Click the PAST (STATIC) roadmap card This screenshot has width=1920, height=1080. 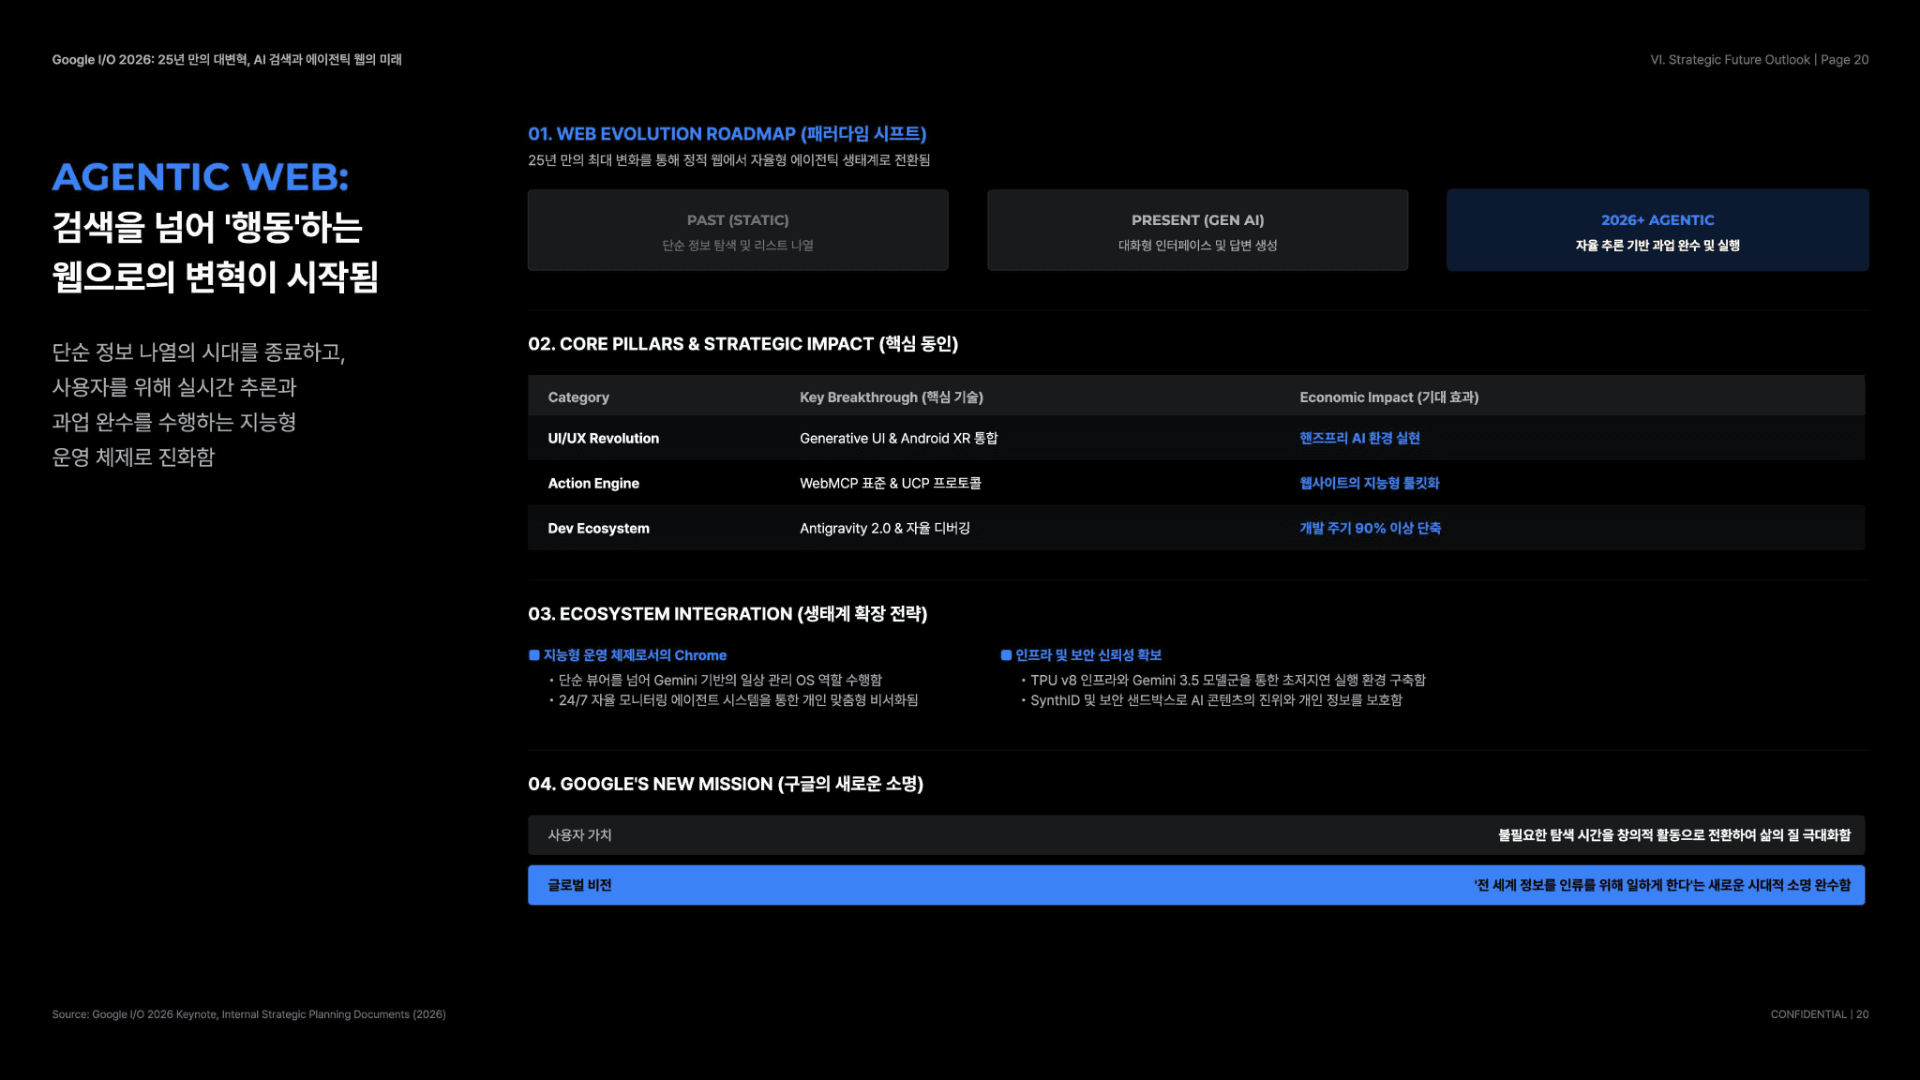coord(738,230)
